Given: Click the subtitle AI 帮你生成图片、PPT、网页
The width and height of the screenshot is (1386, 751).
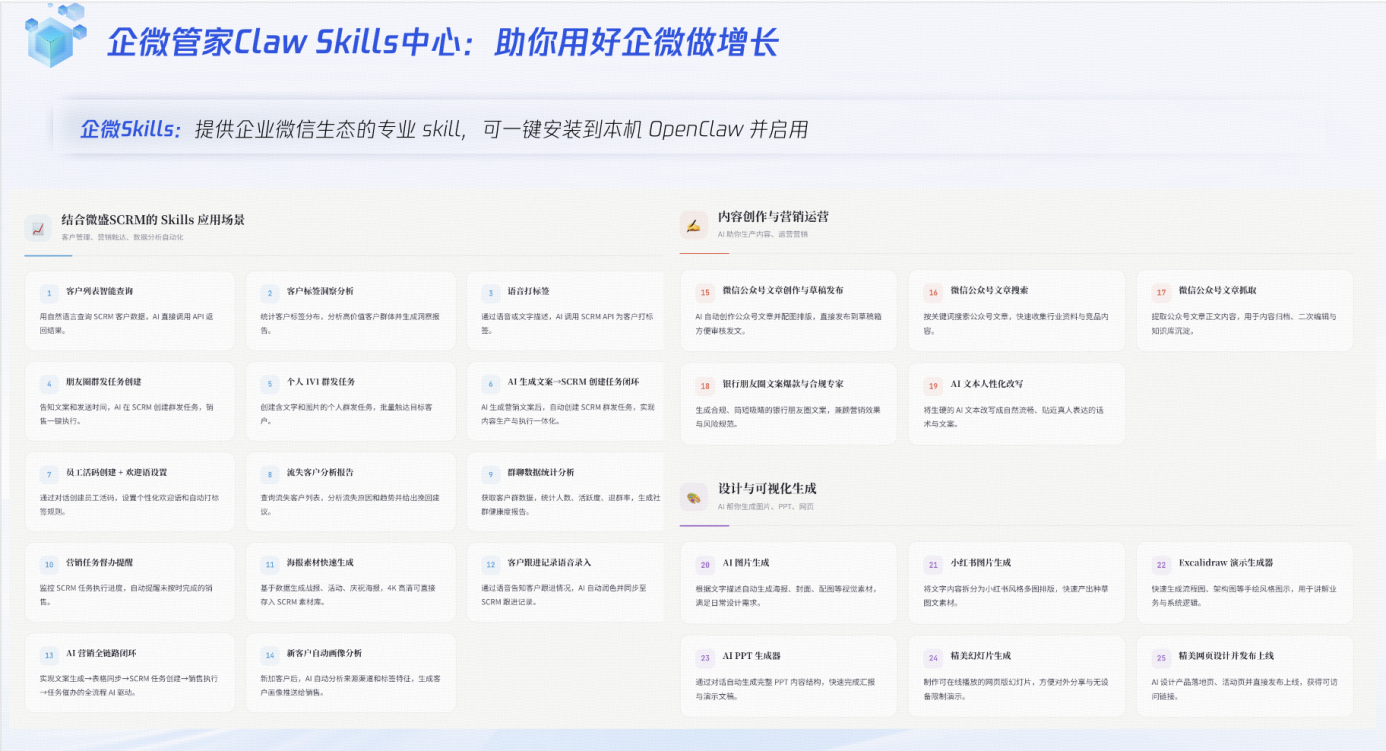Looking at the screenshot, I should 766,507.
